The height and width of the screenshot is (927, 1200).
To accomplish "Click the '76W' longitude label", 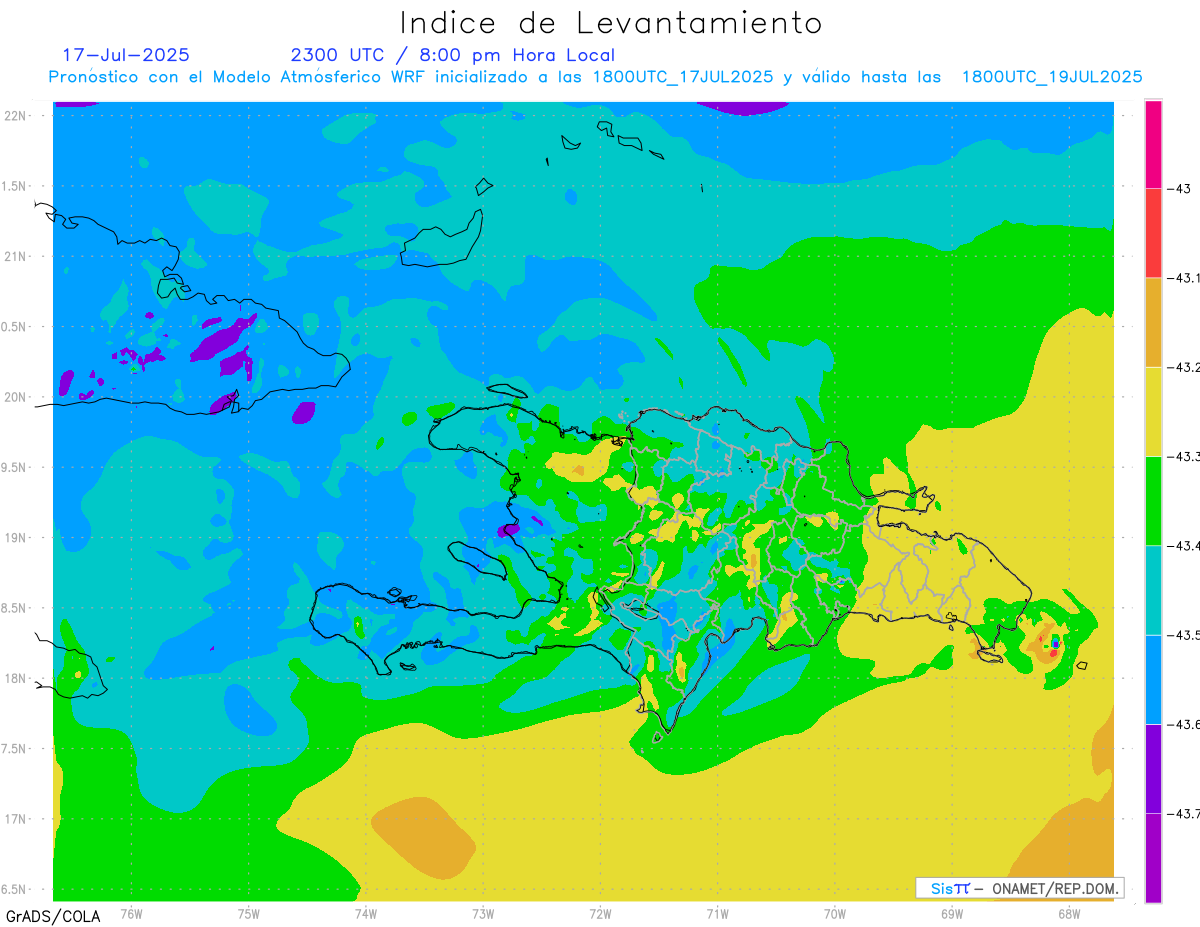I will click(131, 914).
